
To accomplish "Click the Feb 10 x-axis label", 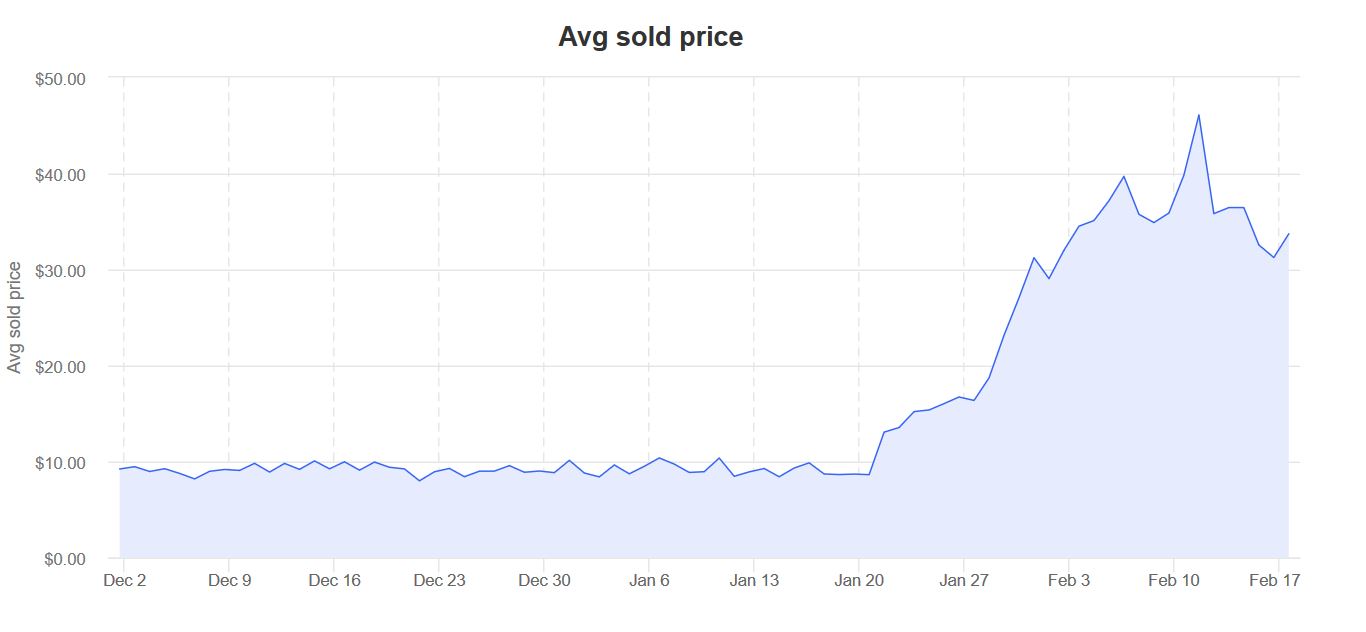I will click(1174, 581).
